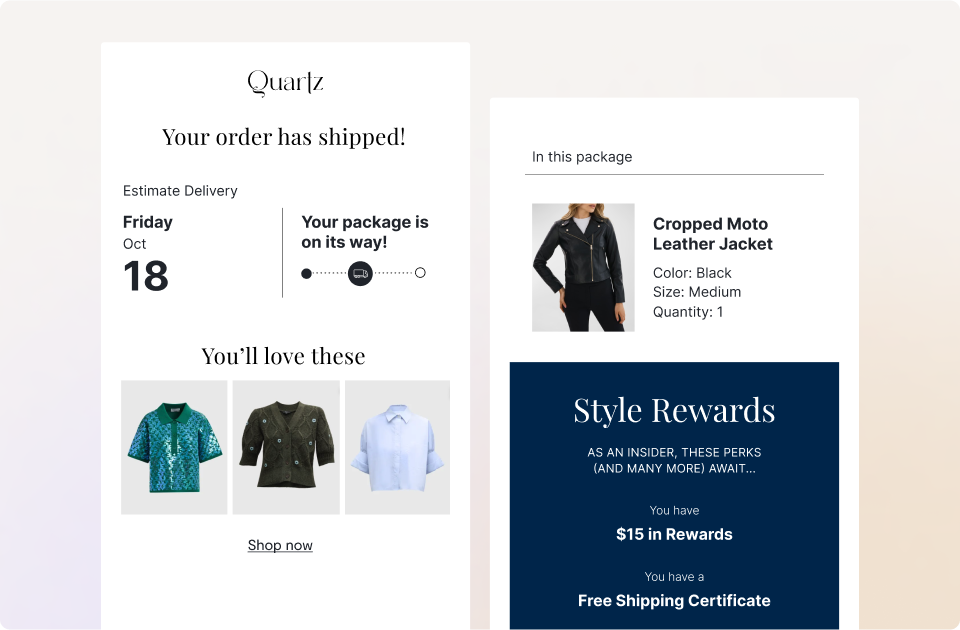Click the large delivery date number 18
The image size is (960, 630).
(146, 276)
